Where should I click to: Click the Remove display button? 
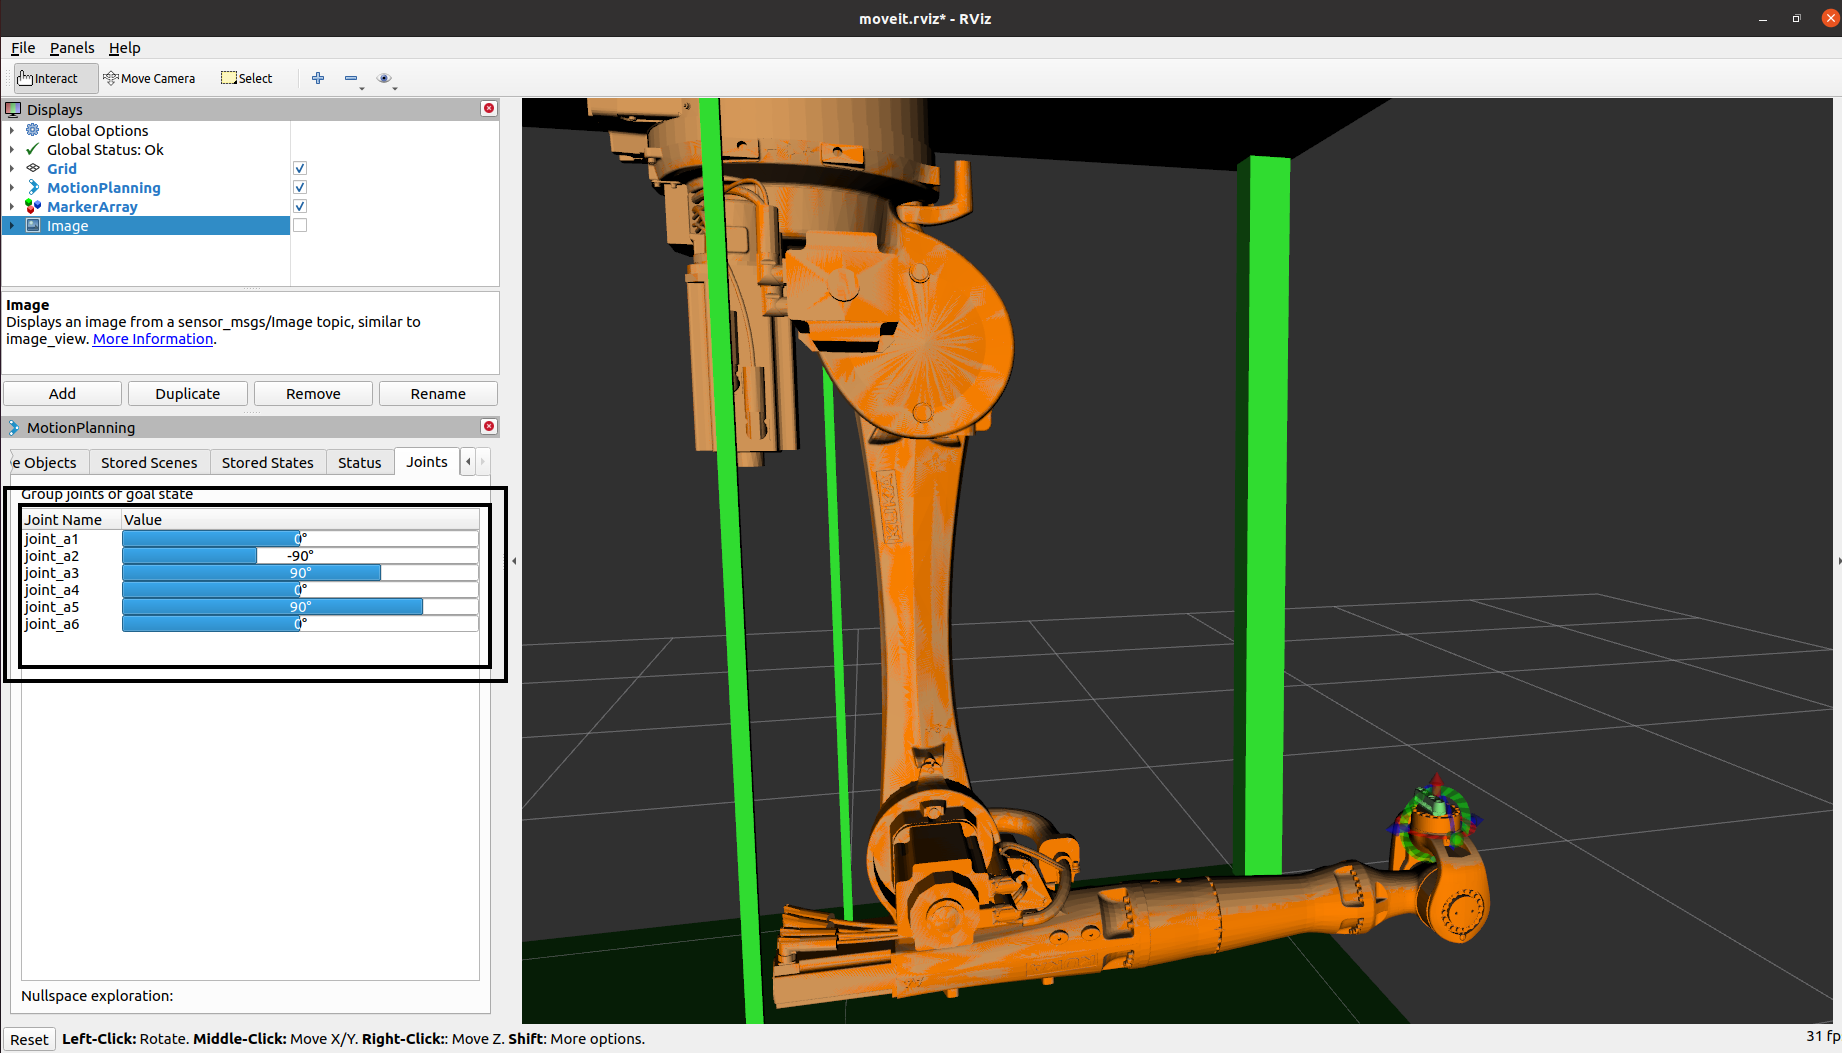[313, 393]
